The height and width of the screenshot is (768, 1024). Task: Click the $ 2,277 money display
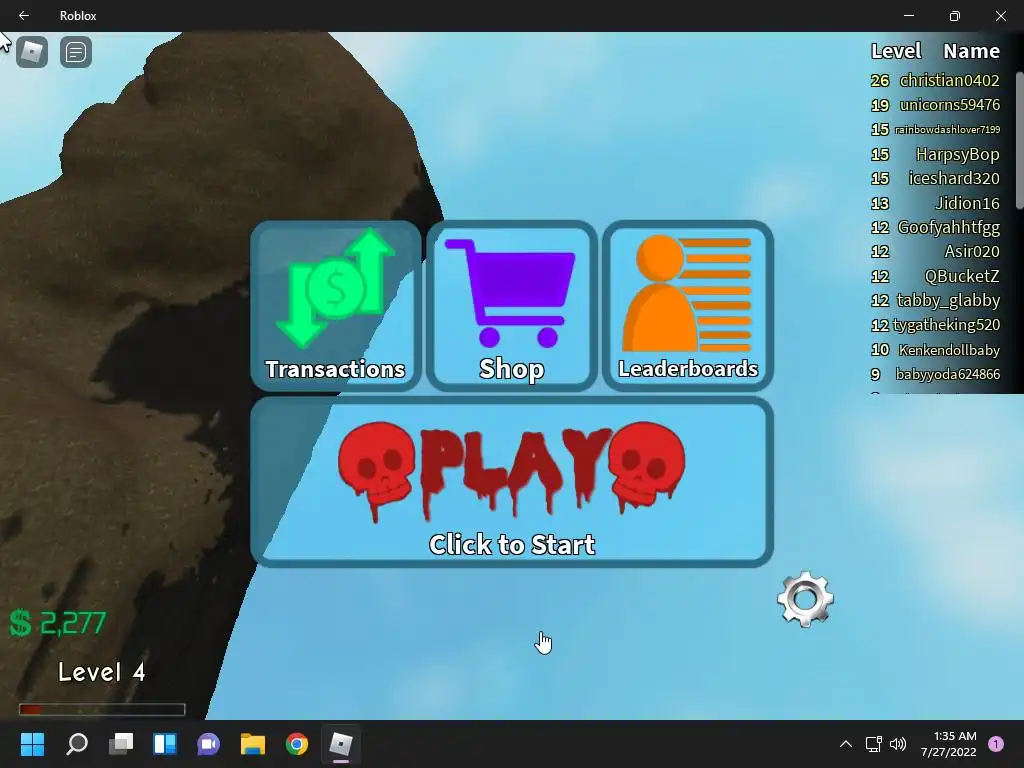click(x=57, y=623)
